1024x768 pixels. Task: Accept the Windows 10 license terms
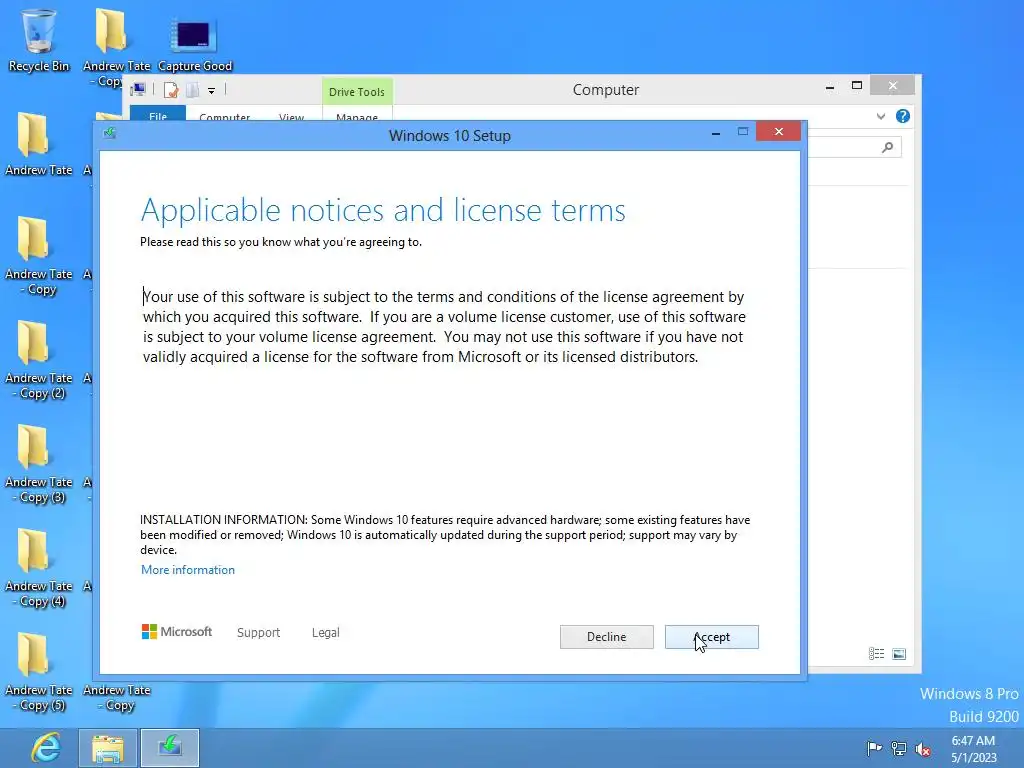coord(711,637)
